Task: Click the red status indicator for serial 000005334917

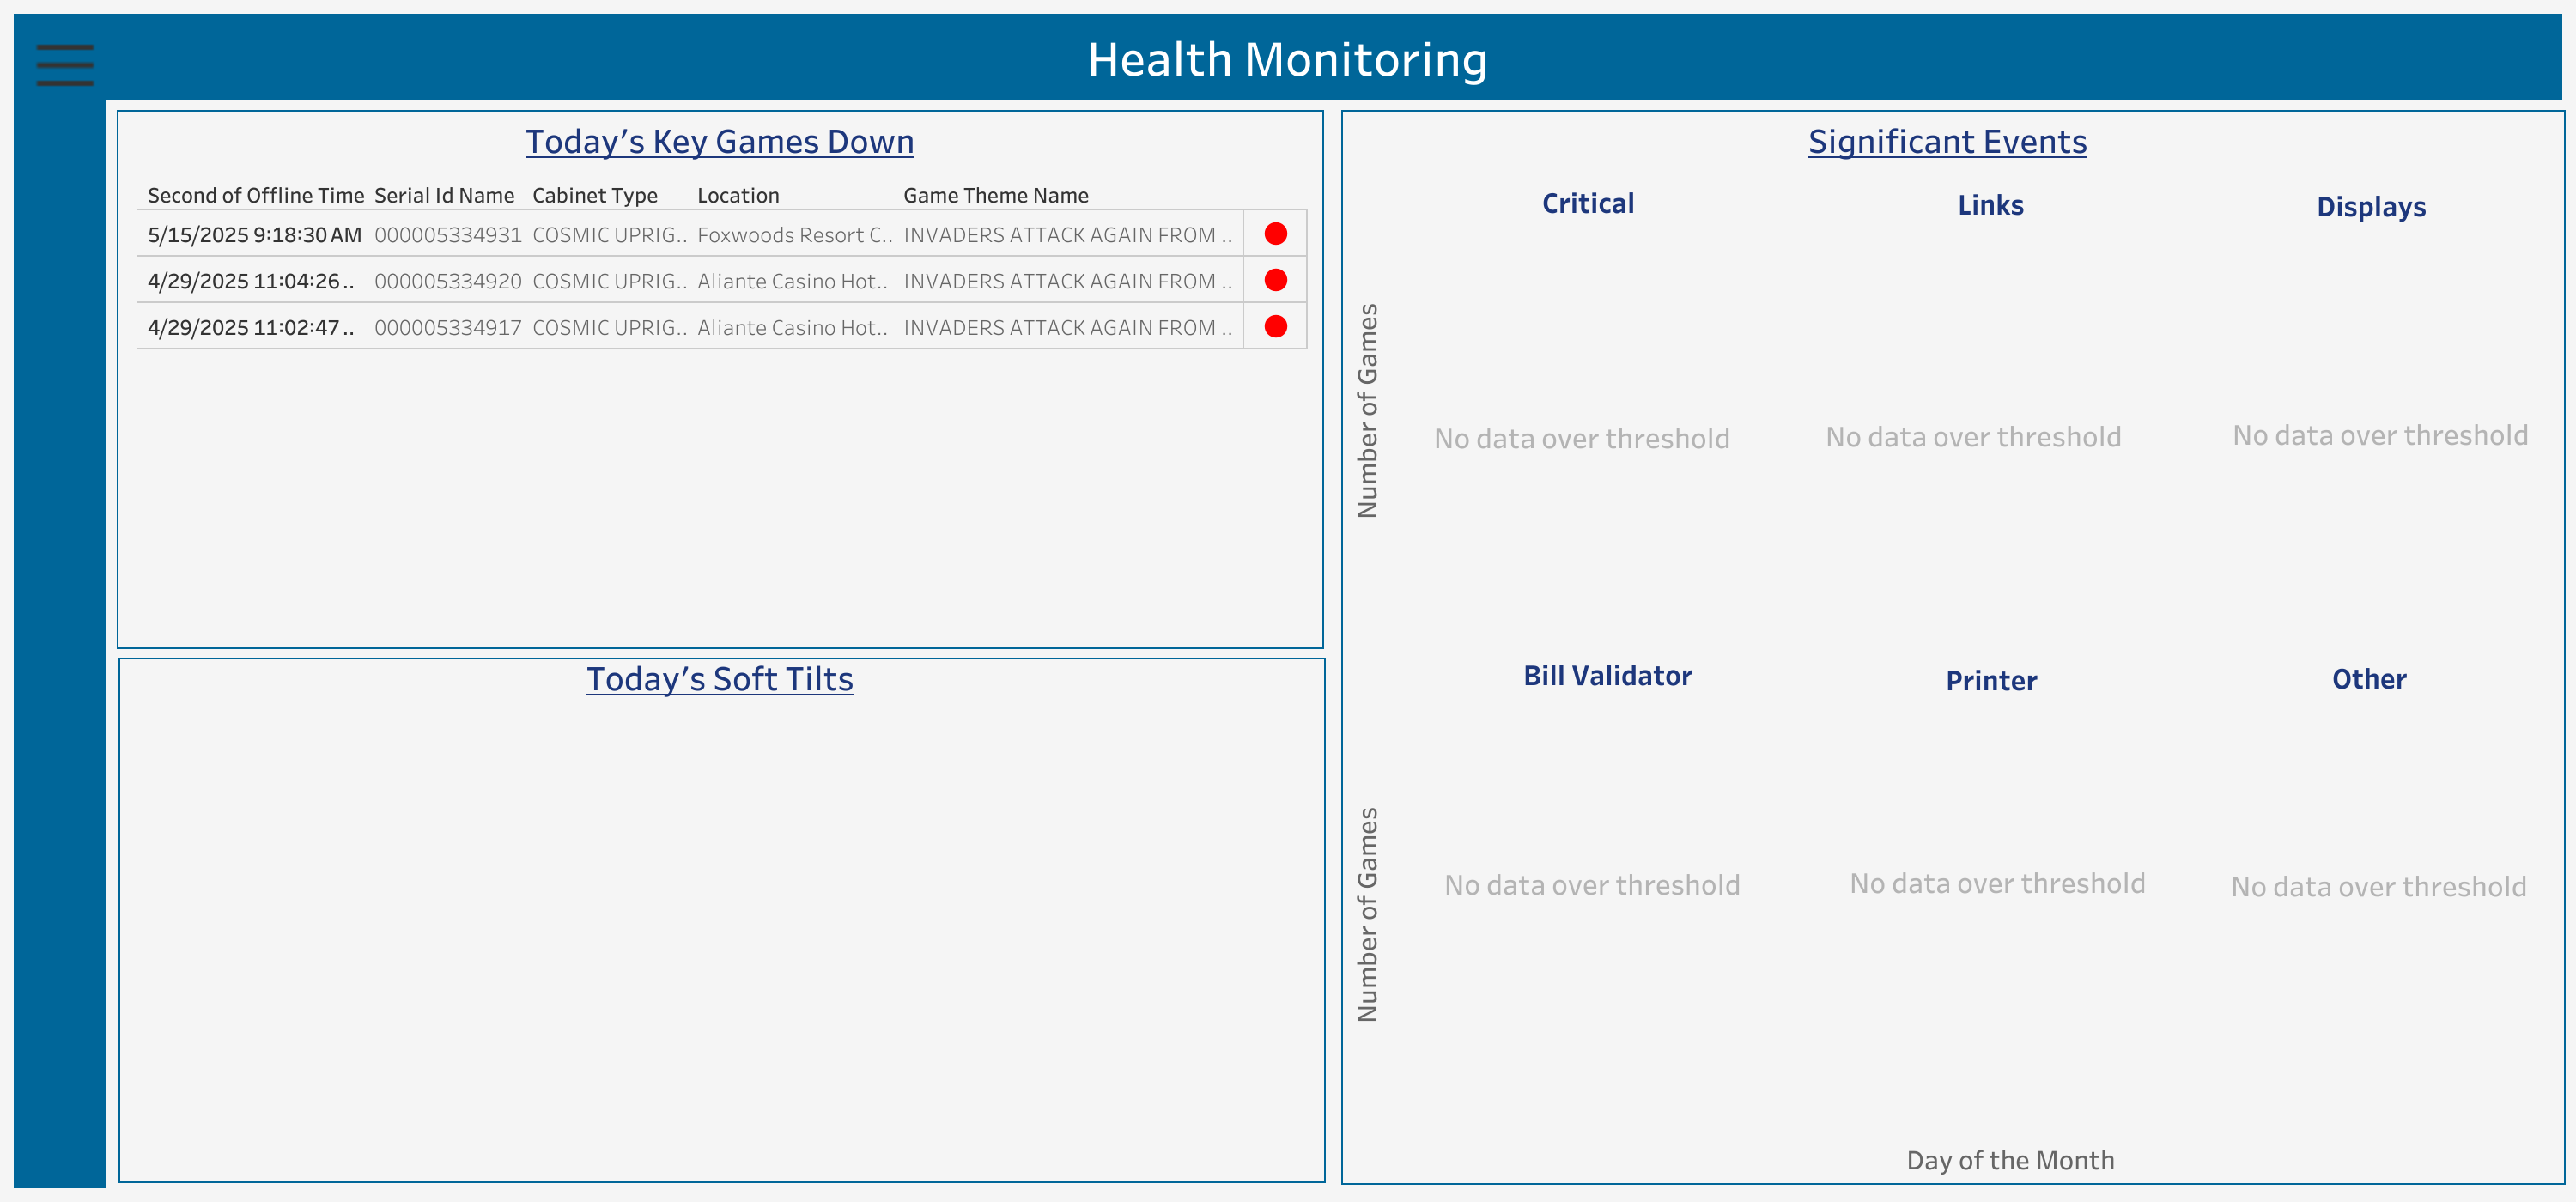Action: point(1274,327)
